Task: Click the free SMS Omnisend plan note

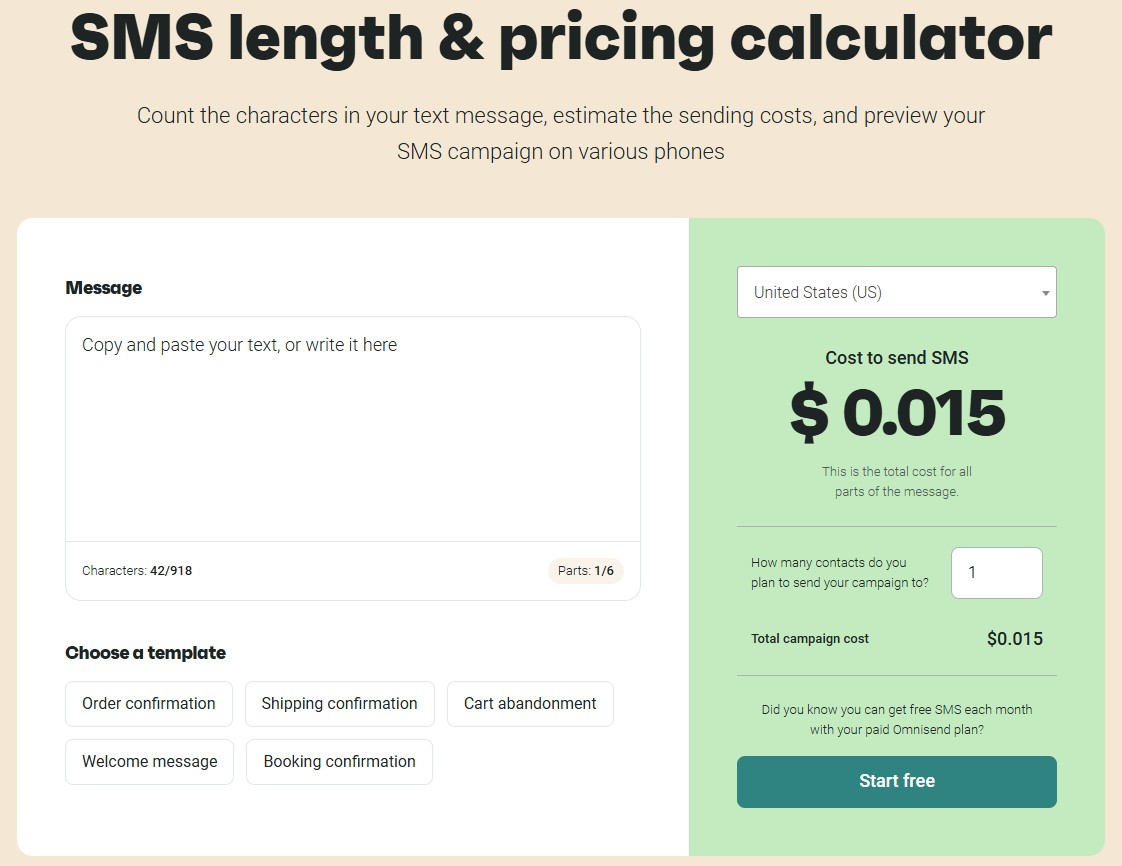Action: pyautogui.click(x=897, y=720)
